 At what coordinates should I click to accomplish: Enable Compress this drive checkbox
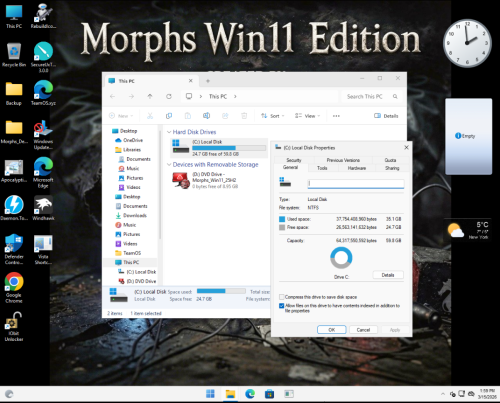point(282,297)
